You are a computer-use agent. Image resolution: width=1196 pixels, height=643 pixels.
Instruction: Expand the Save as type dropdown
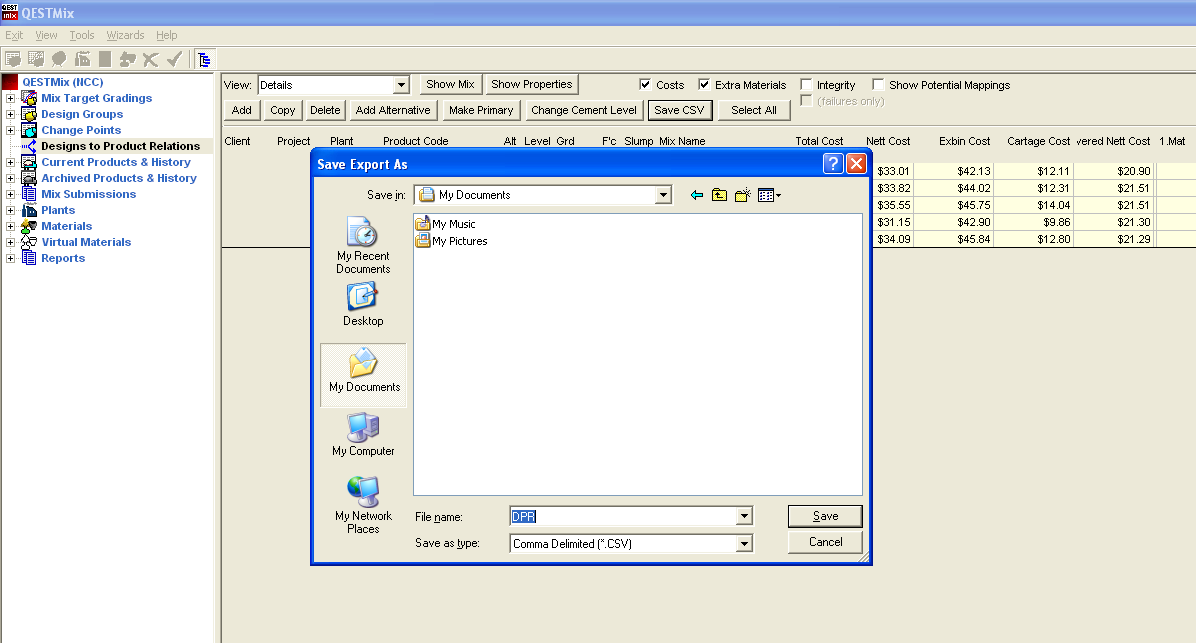[743, 544]
